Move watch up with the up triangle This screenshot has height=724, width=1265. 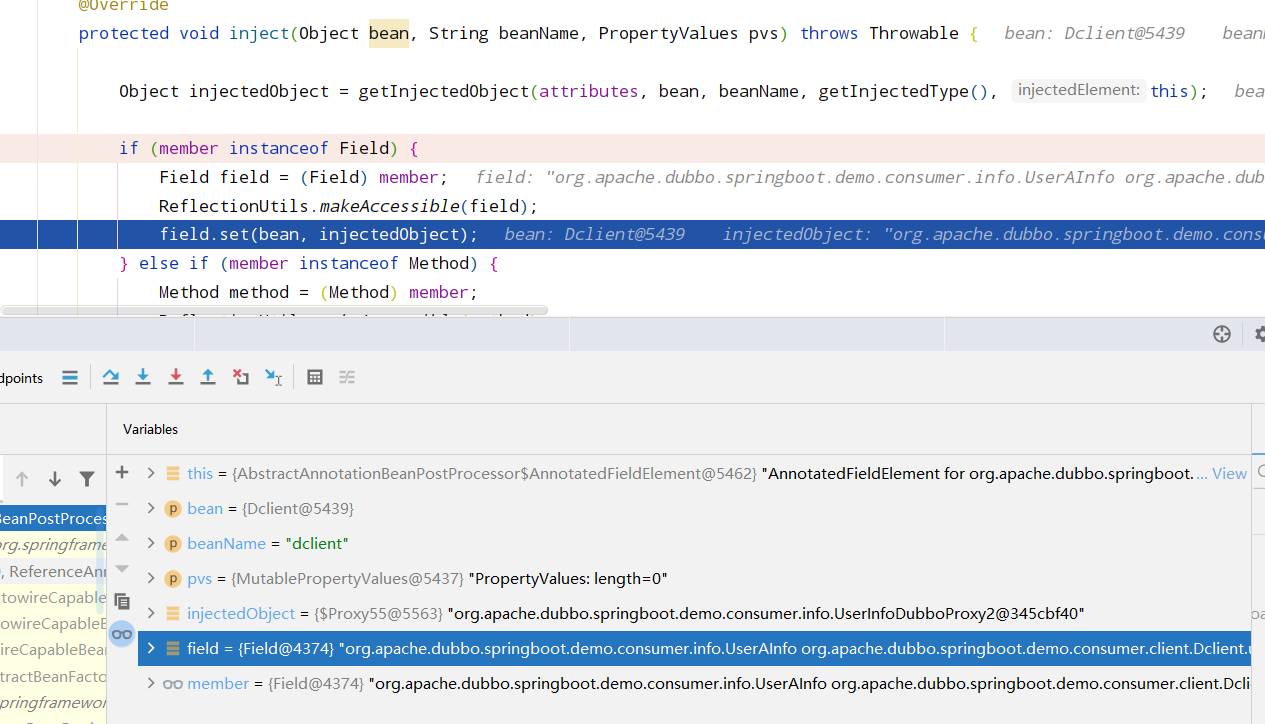point(122,537)
